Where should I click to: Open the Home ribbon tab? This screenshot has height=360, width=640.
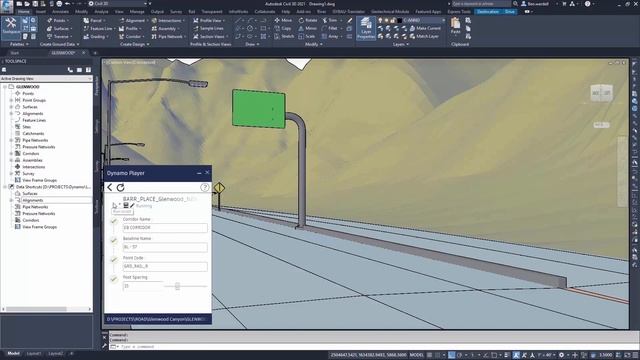pyautogui.click(x=24, y=12)
